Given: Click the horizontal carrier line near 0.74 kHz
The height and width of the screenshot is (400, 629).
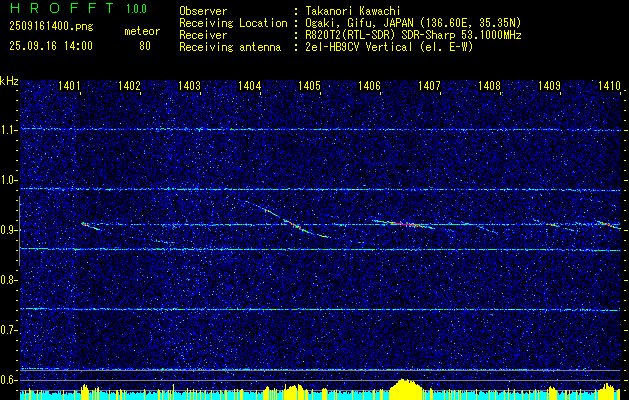Looking at the screenshot, I should (320, 309).
